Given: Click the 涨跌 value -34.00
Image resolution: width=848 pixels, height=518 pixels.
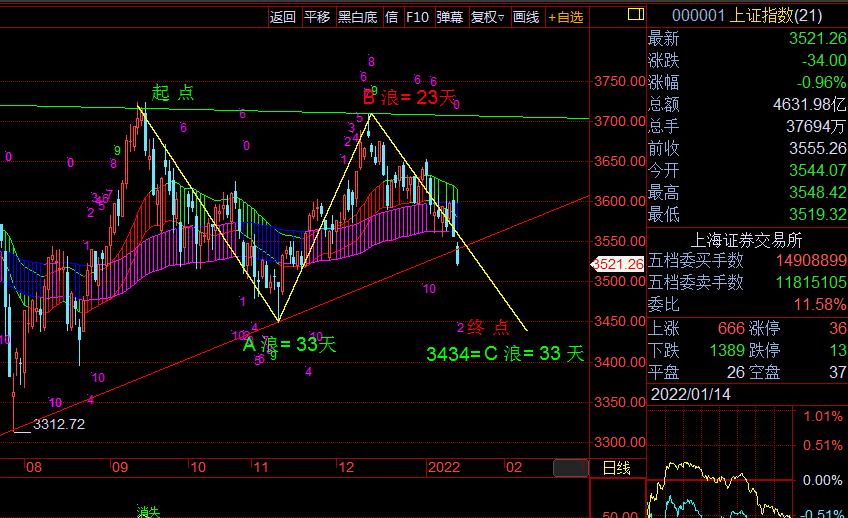Looking at the screenshot, I should (824, 60).
